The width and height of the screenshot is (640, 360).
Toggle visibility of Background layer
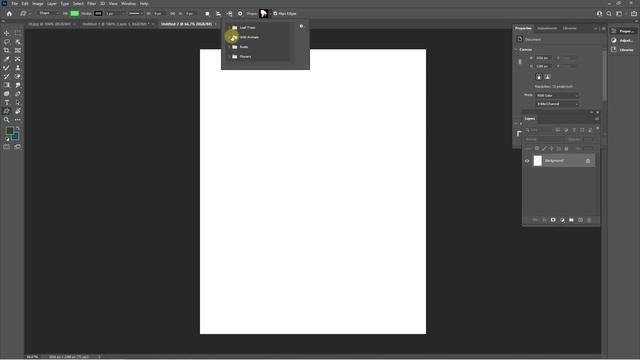pos(527,161)
